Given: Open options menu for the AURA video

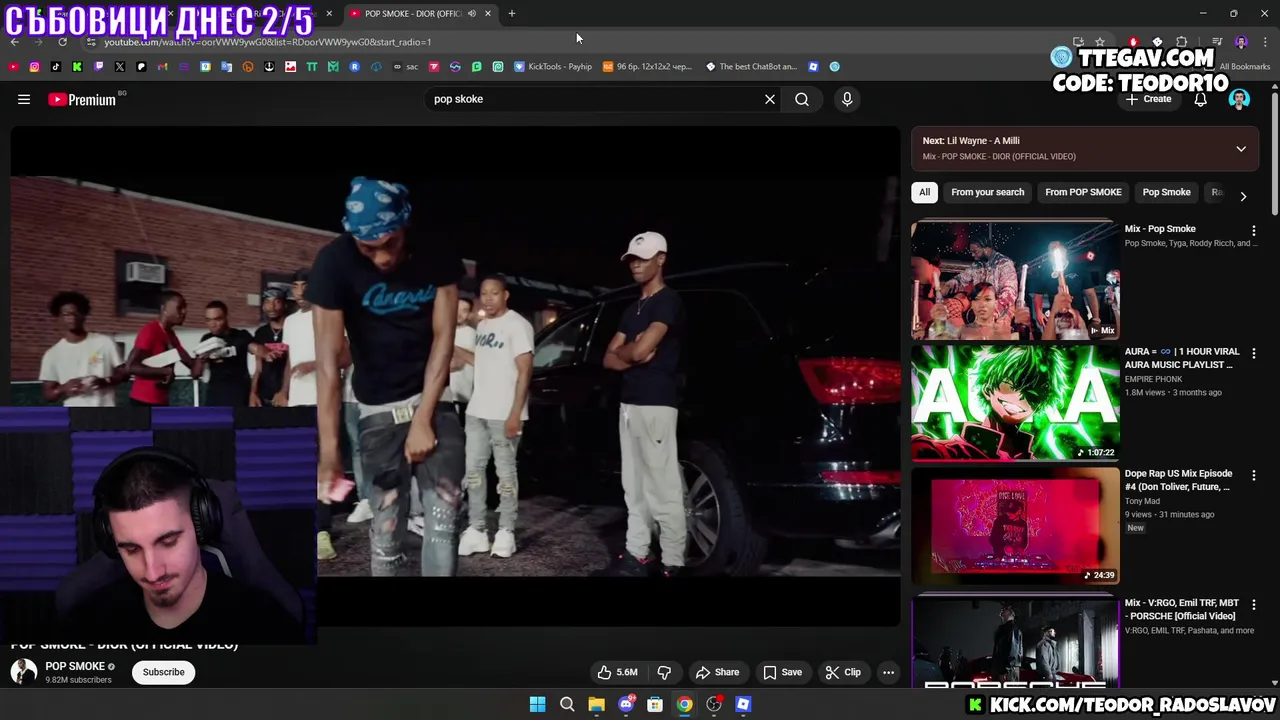Looking at the screenshot, I should [1254, 353].
